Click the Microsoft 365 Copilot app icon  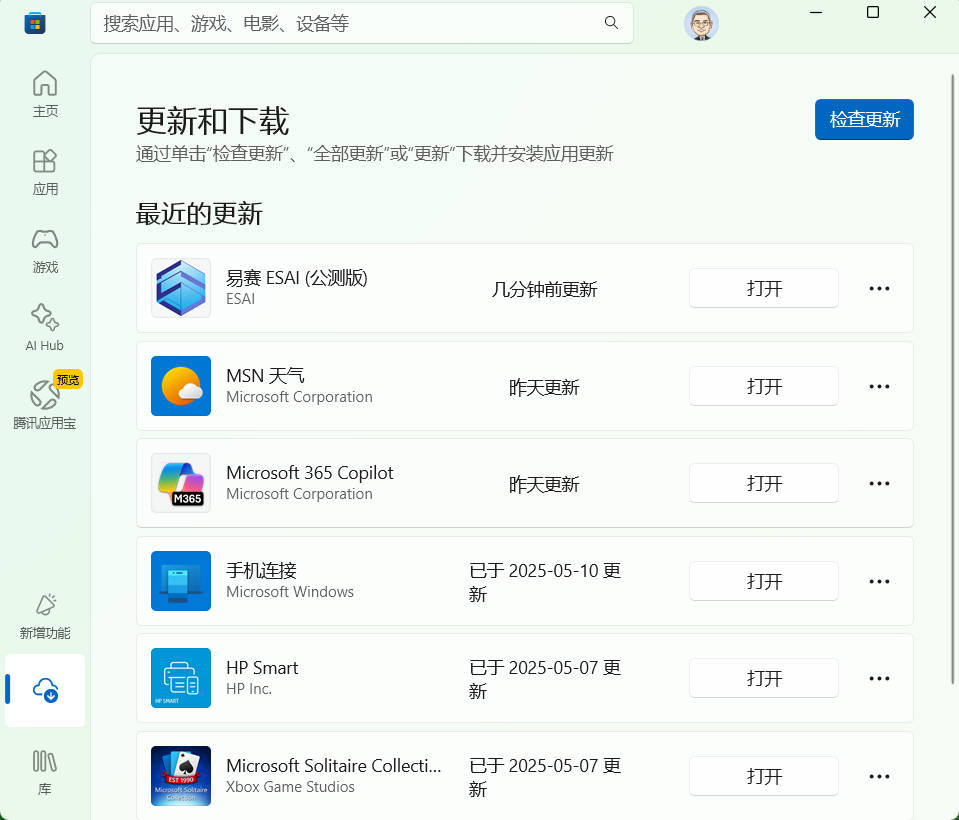(181, 483)
